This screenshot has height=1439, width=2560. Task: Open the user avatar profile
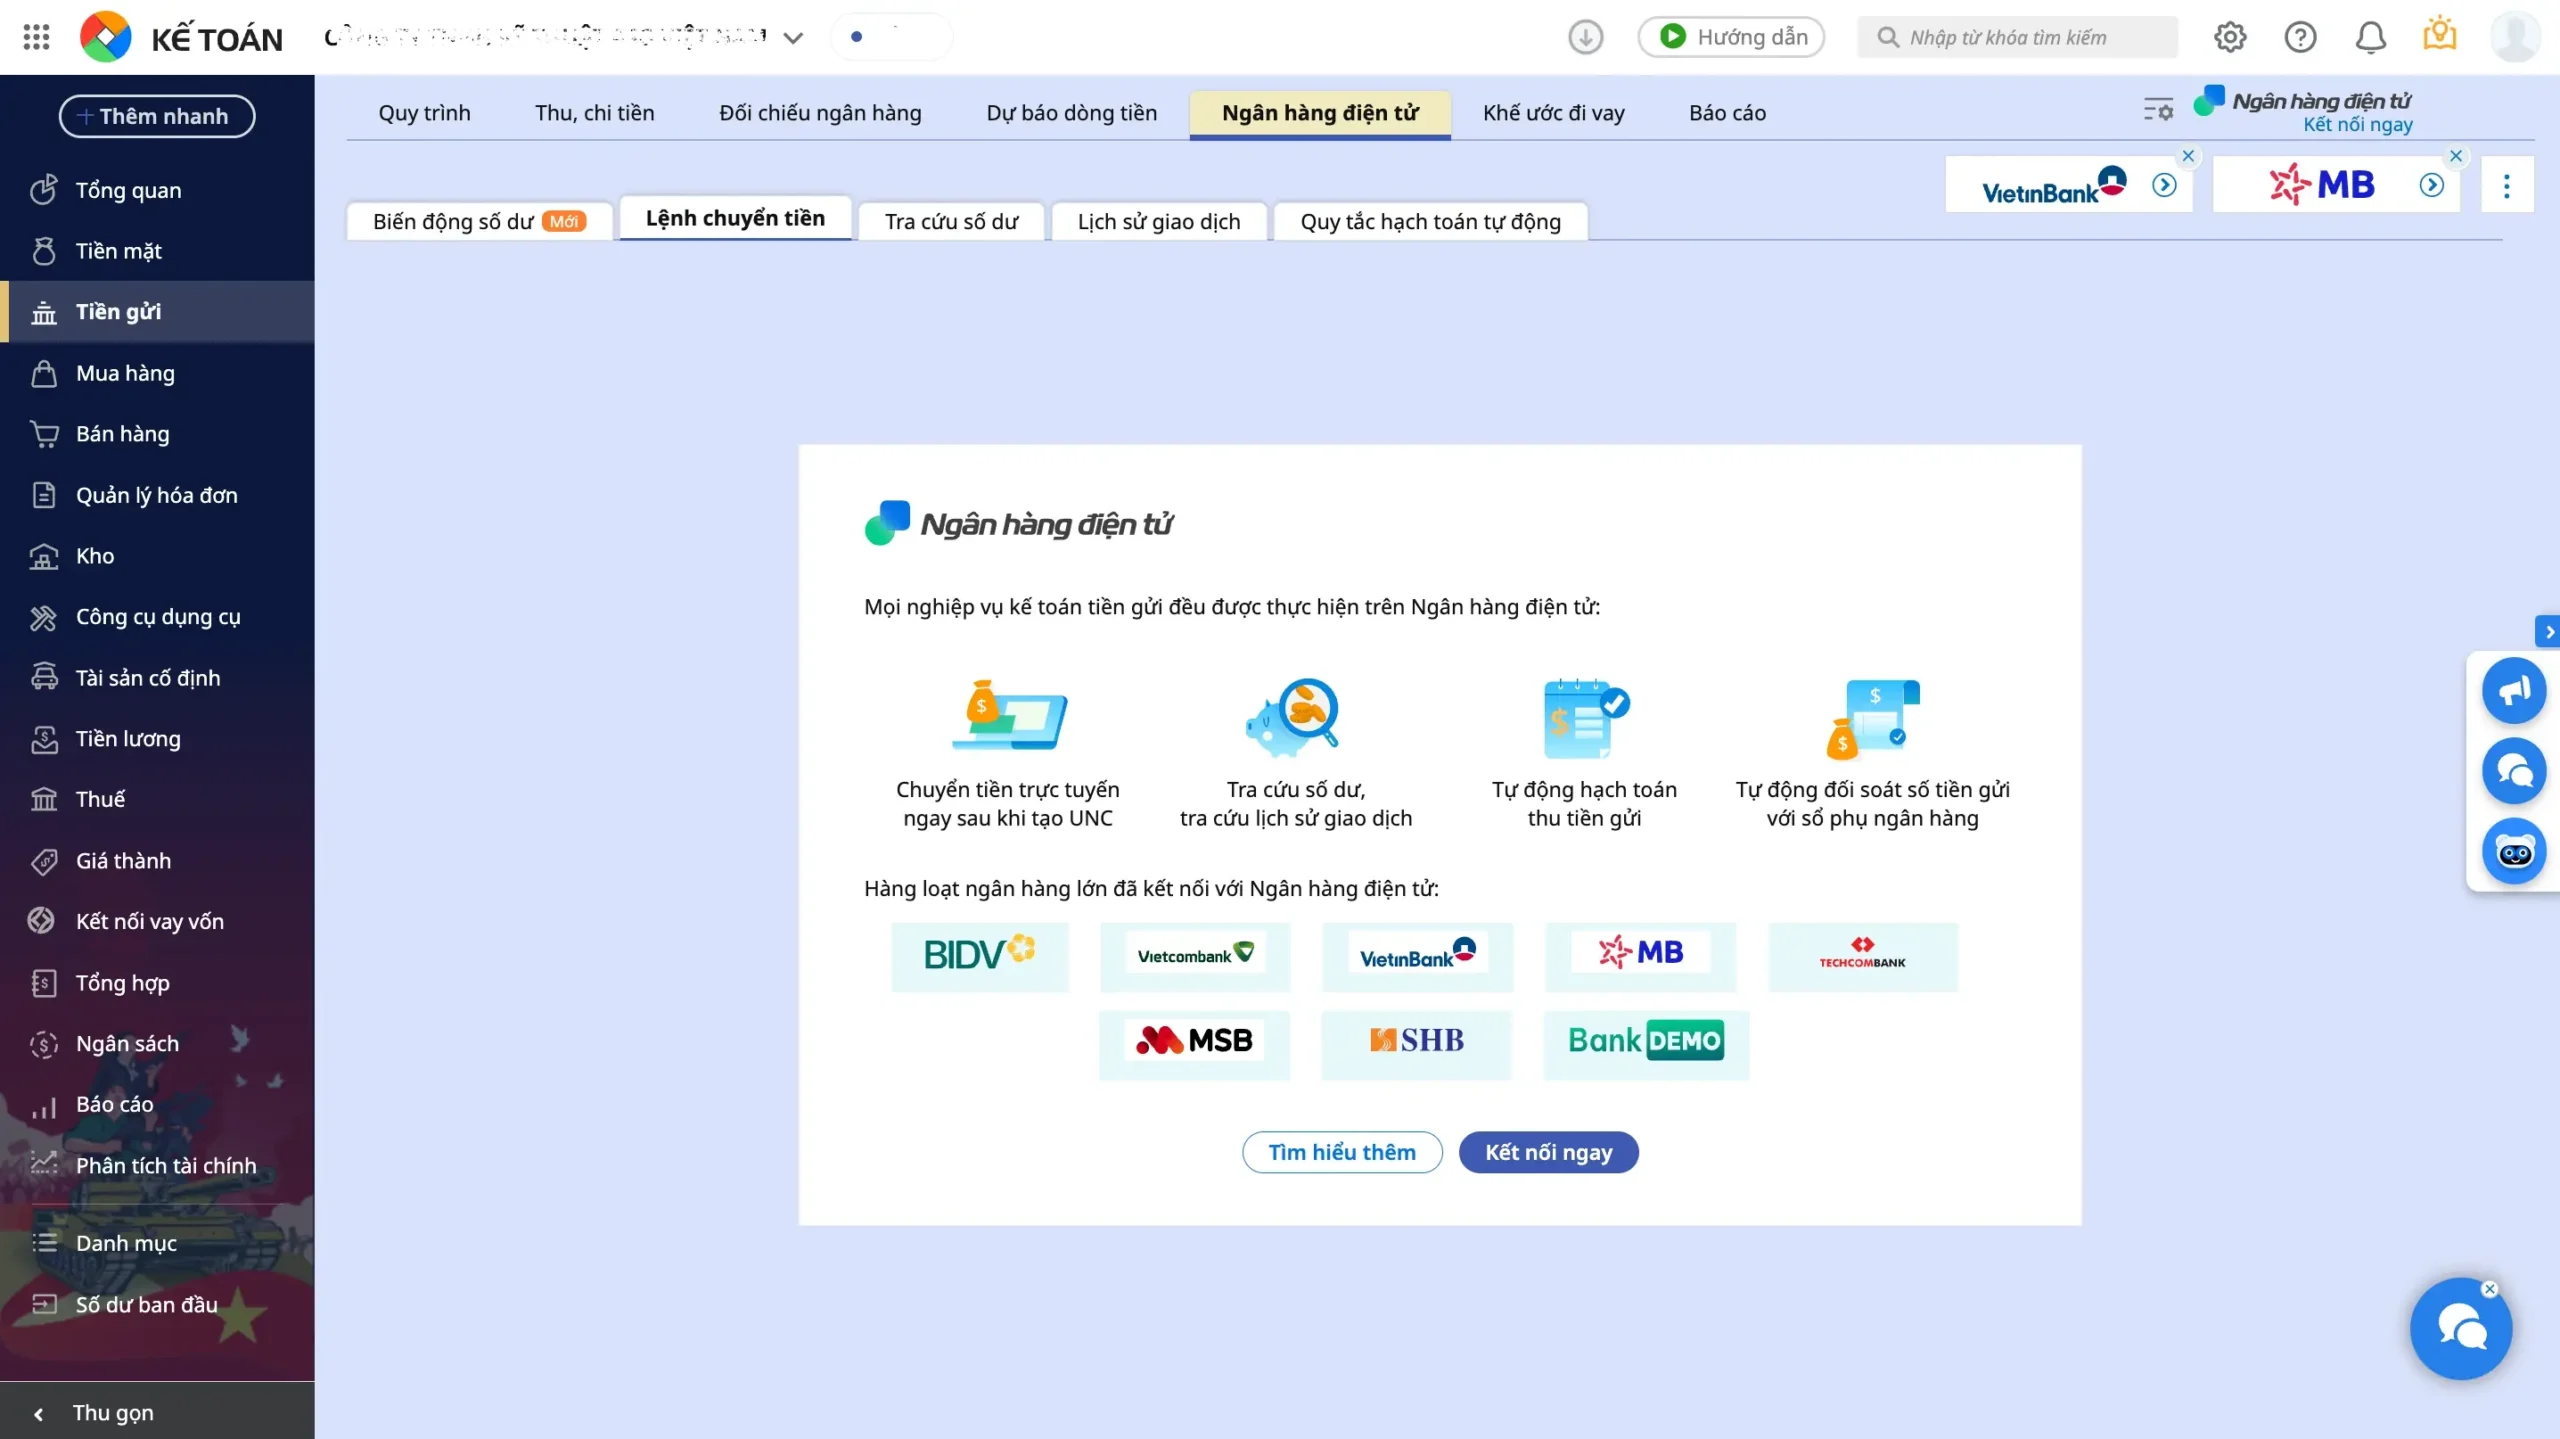tap(2515, 37)
